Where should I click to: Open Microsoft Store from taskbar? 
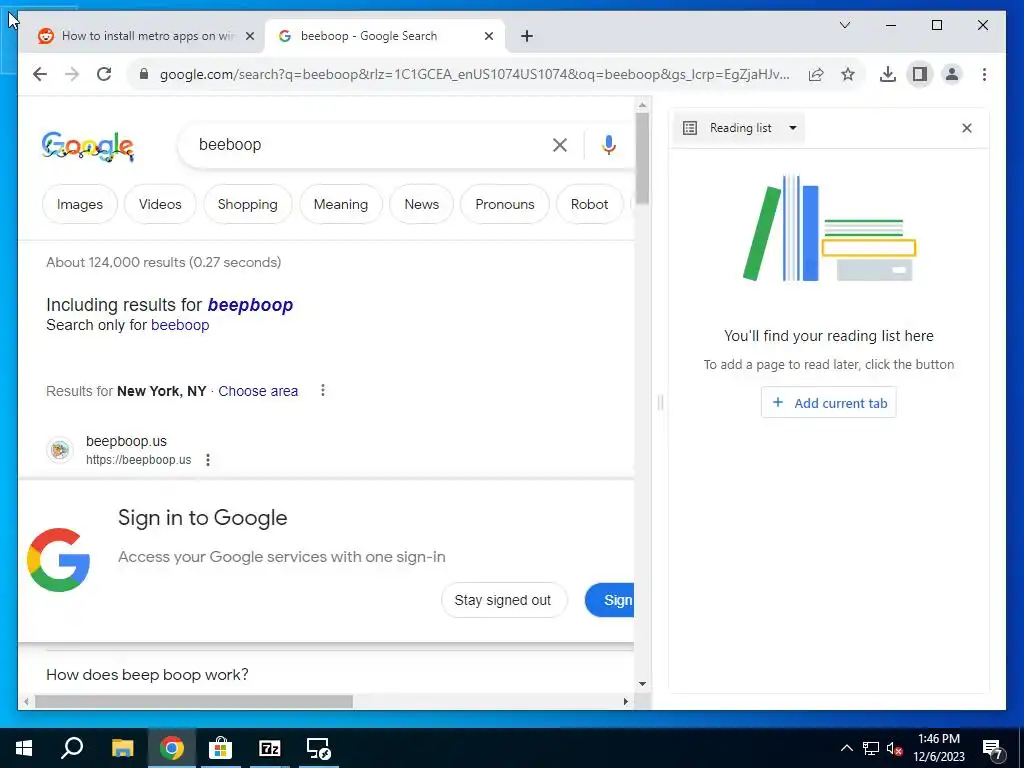click(221, 748)
